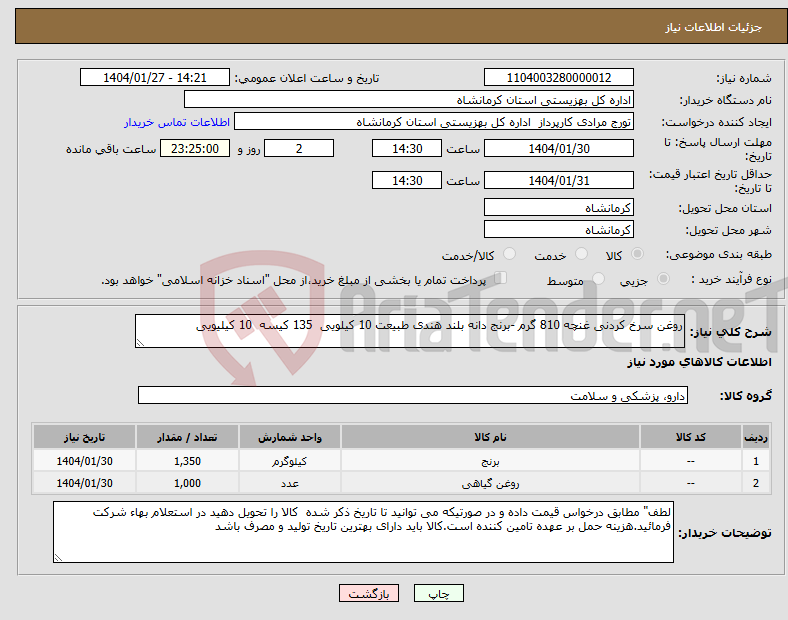
Task: Click the request creator field تورج مرادی
Action: point(434,122)
